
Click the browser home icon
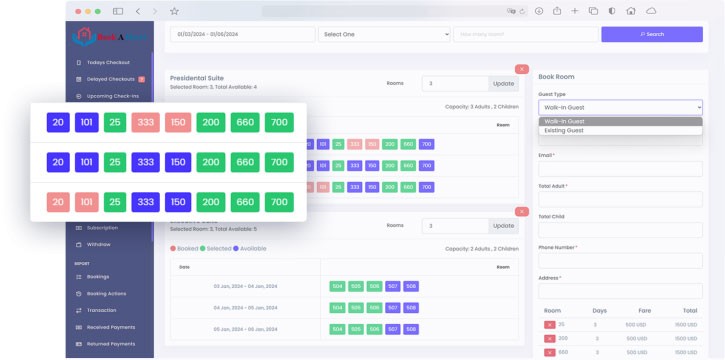[631, 11]
